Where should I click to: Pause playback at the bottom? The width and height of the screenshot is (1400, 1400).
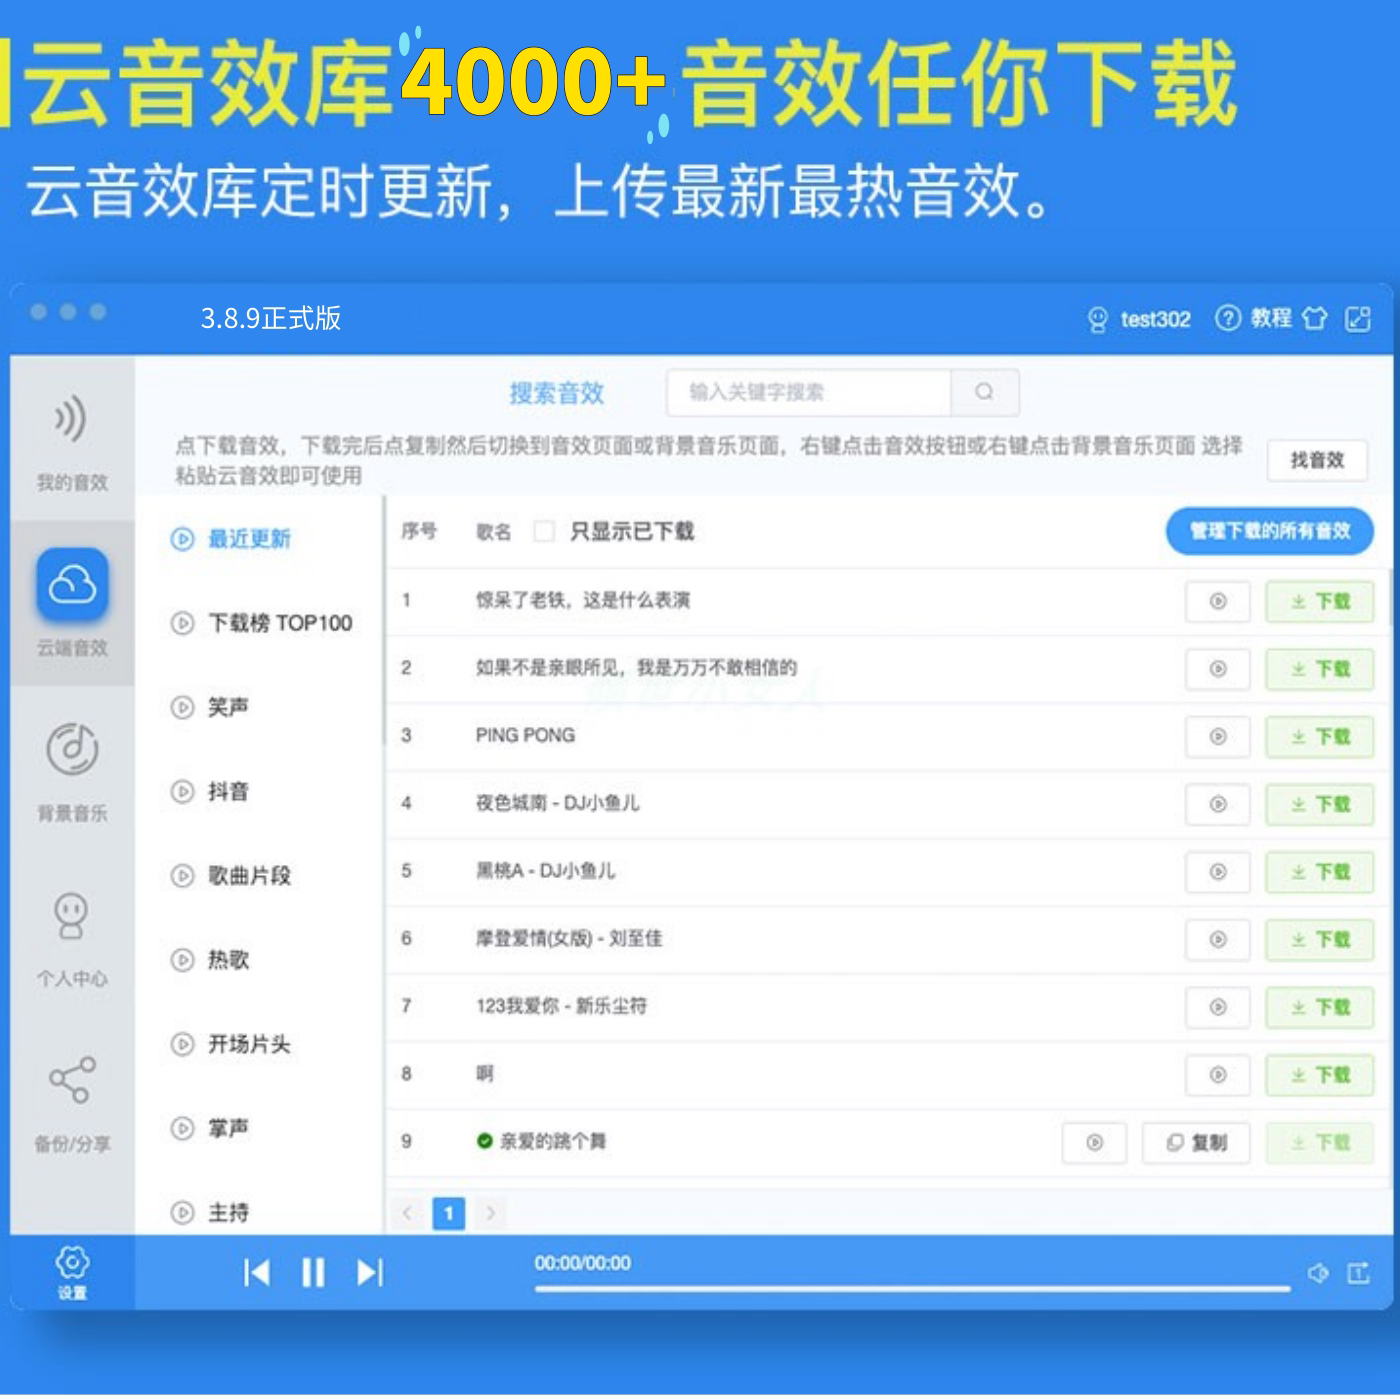(x=313, y=1272)
